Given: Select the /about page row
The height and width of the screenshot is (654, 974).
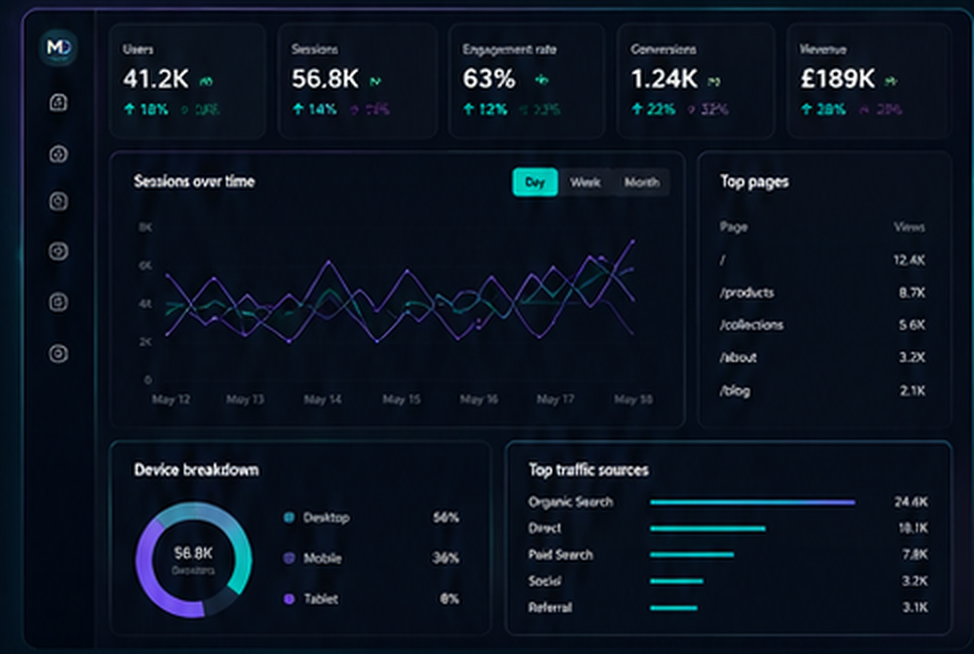Looking at the screenshot, I should coord(822,357).
